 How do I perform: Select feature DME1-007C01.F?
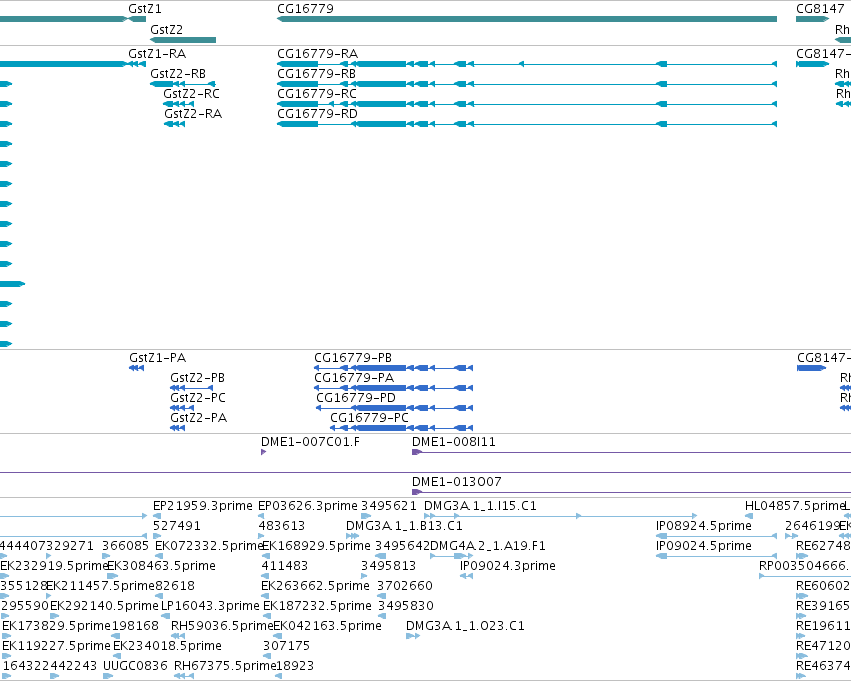310,442
